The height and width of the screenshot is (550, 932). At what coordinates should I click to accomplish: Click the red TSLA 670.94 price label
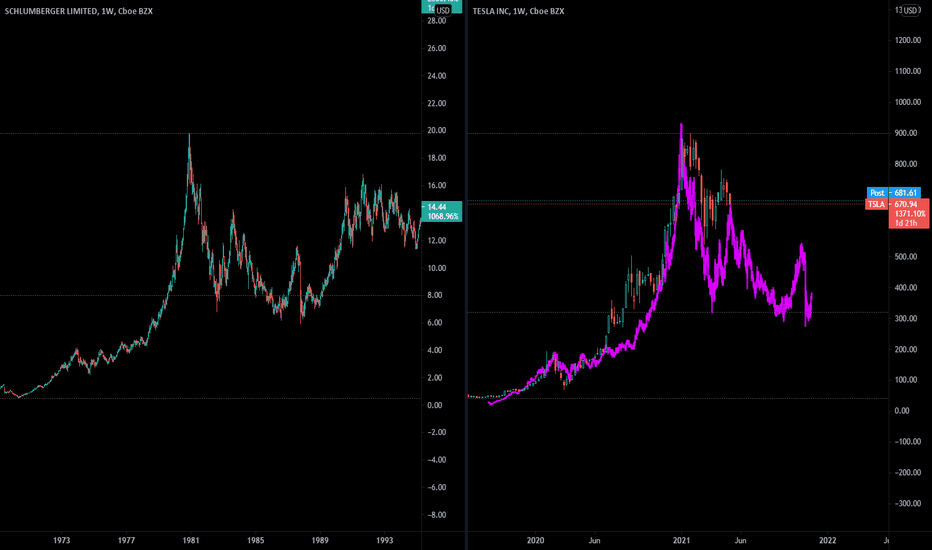(x=896, y=204)
